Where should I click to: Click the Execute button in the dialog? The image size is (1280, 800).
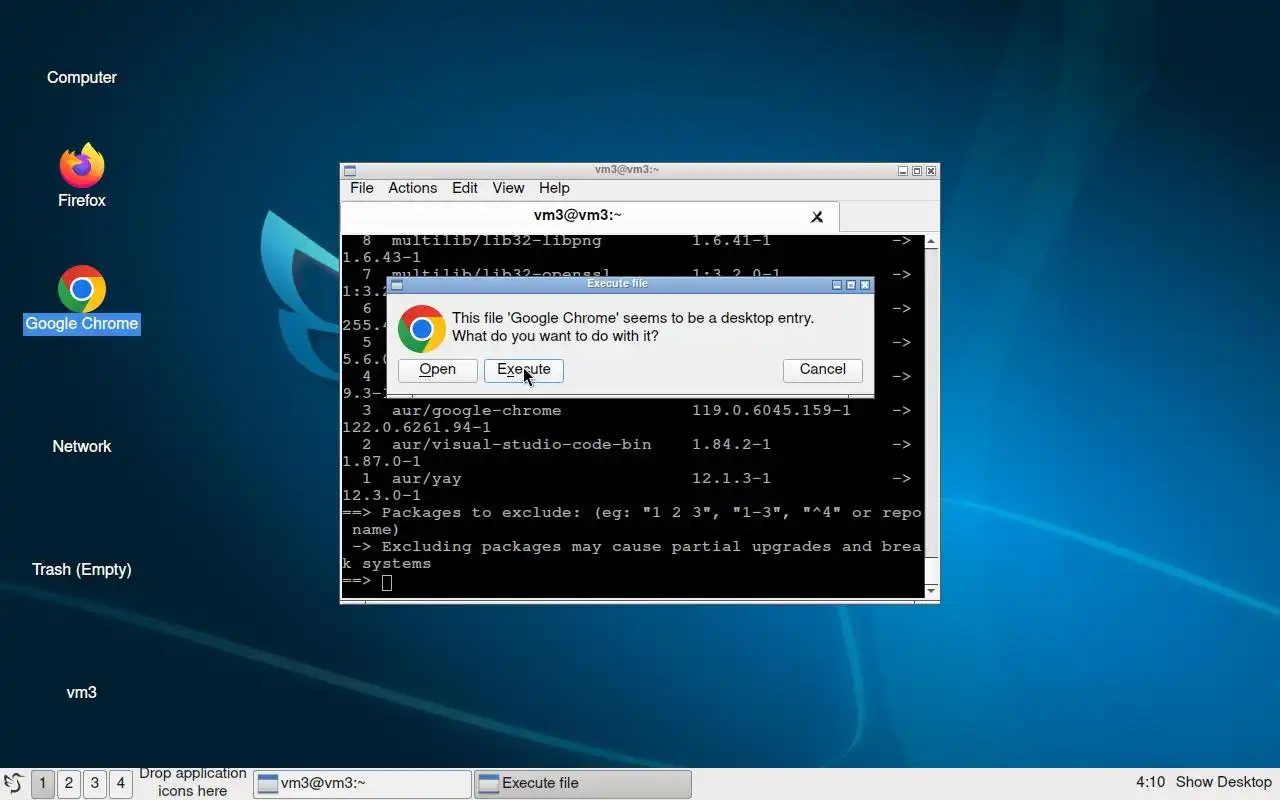[x=524, y=370]
